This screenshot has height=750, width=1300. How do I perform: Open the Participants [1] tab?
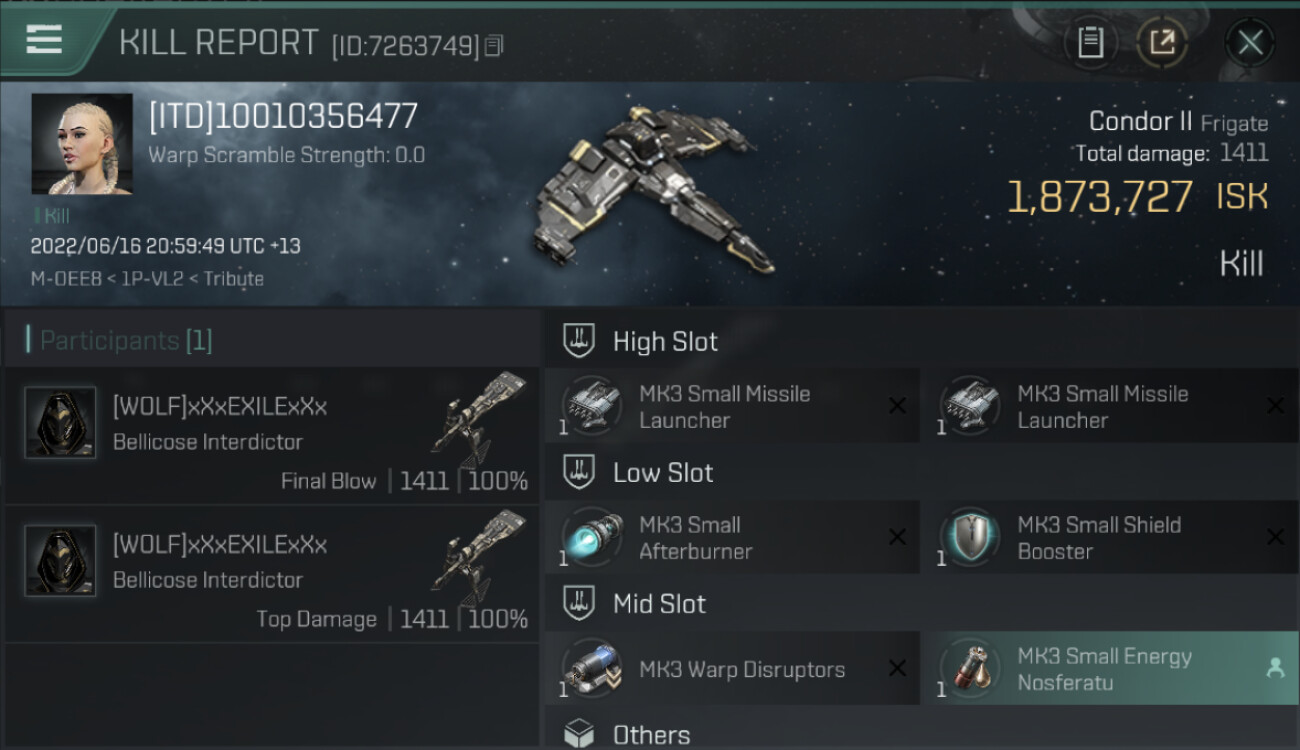tap(120, 340)
